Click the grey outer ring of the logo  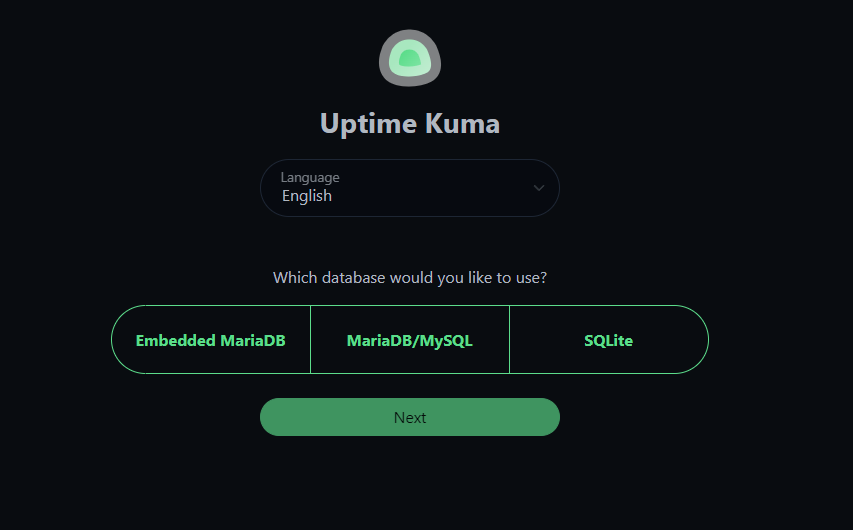click(x=387, y=60)
